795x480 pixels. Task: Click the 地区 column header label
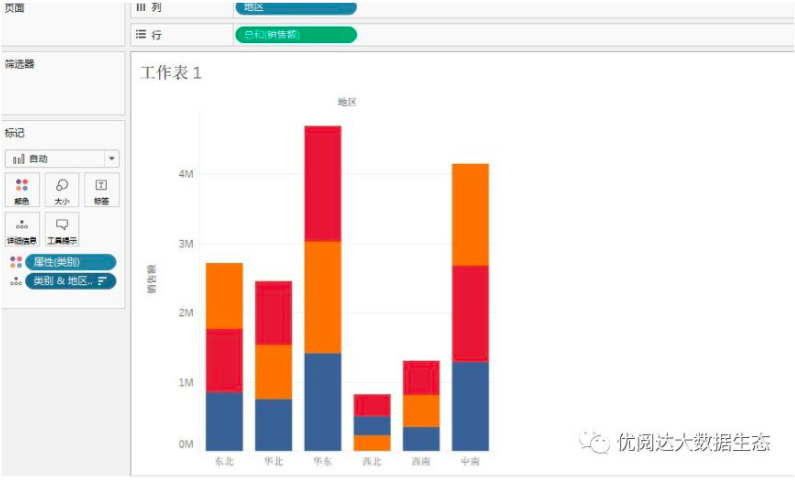[347, 102]
